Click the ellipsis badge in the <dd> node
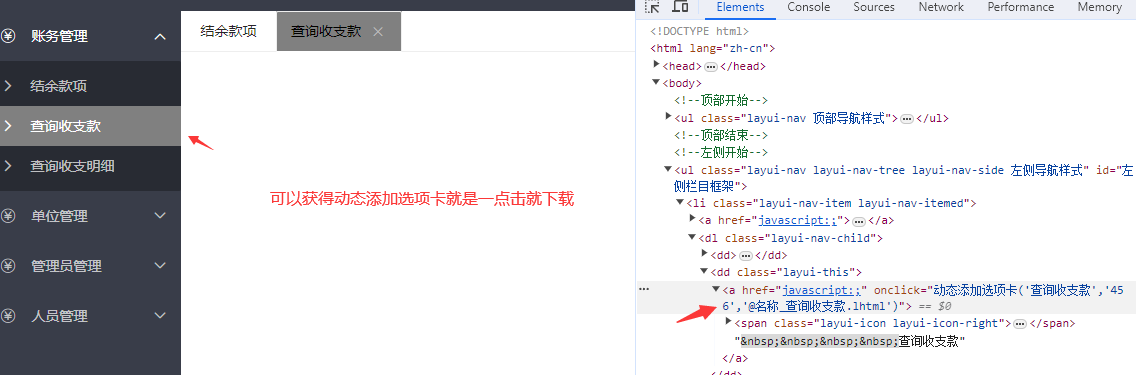 746,256
